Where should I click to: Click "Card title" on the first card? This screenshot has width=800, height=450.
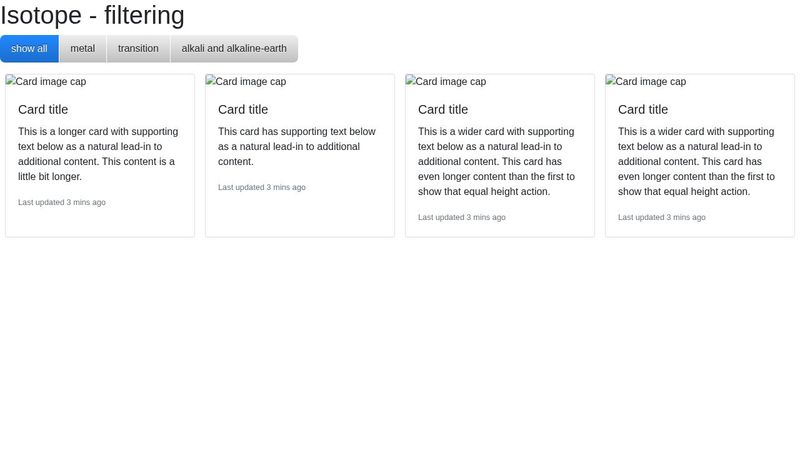(43, 110)
